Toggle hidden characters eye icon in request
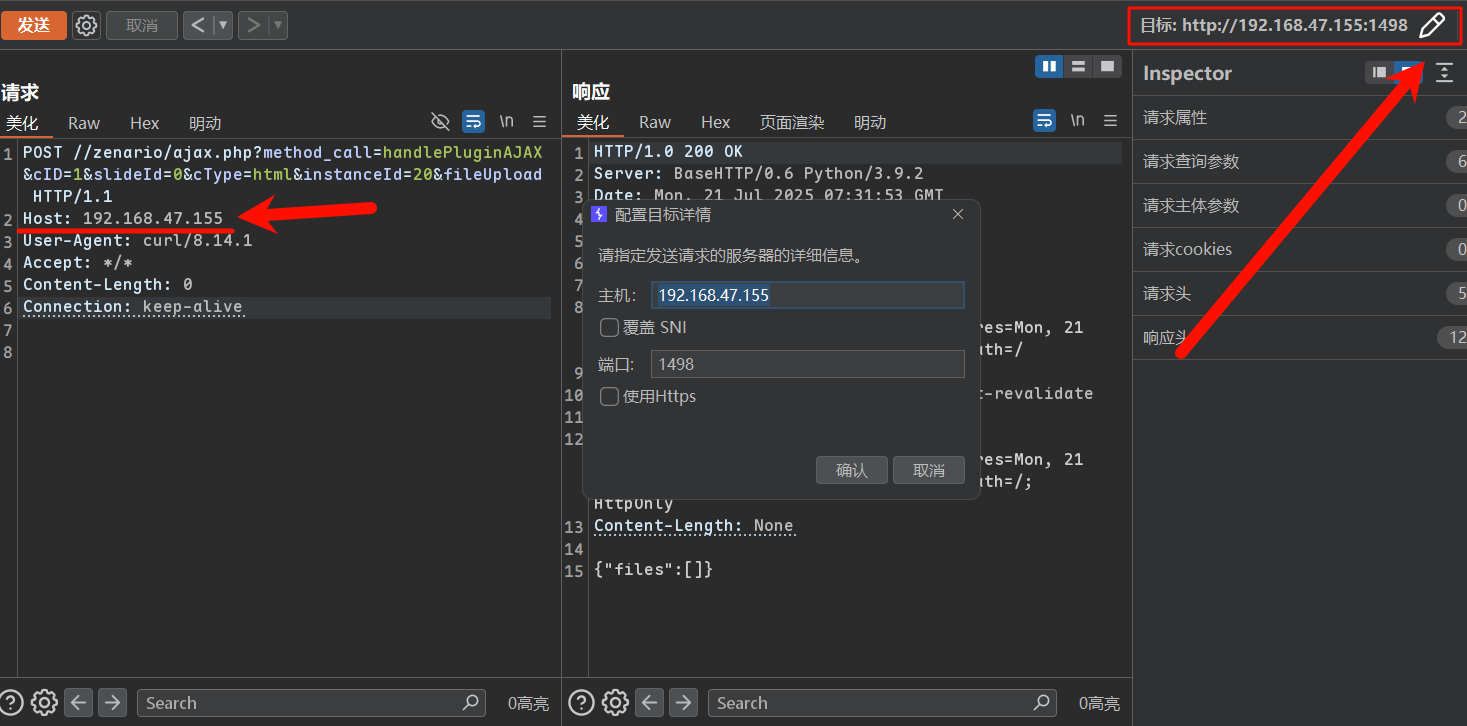This screenshot has width=1467, height=726. 440,122
